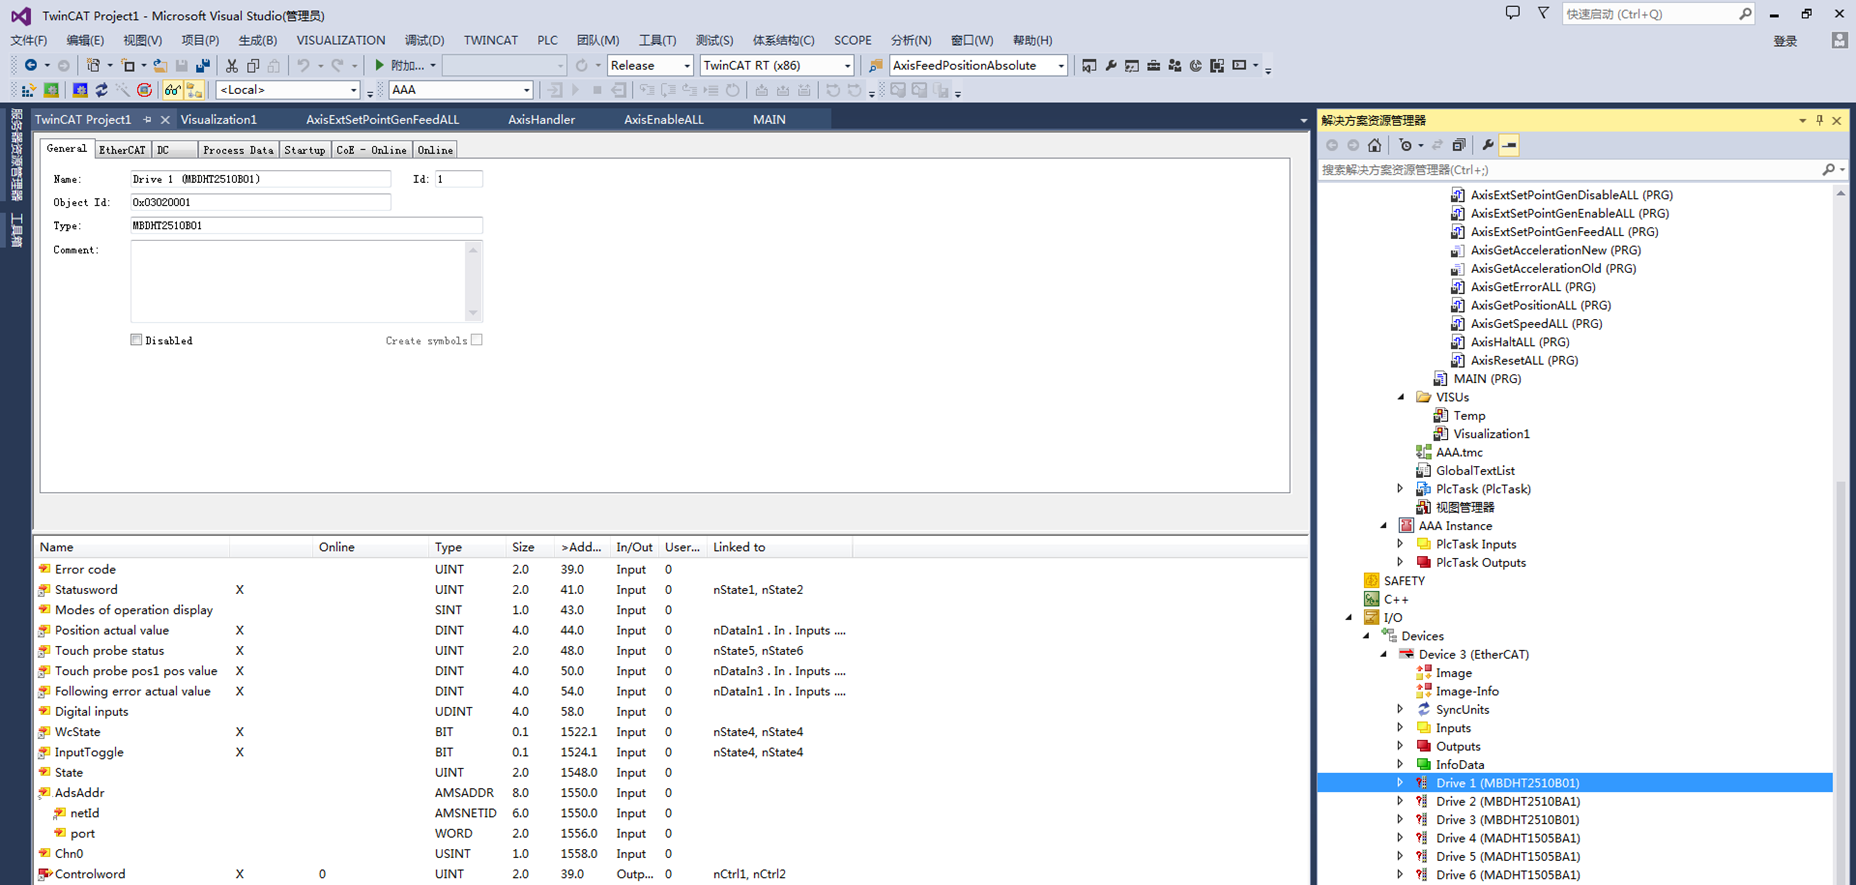Open the Visualization1 document tab

[219, 119]
